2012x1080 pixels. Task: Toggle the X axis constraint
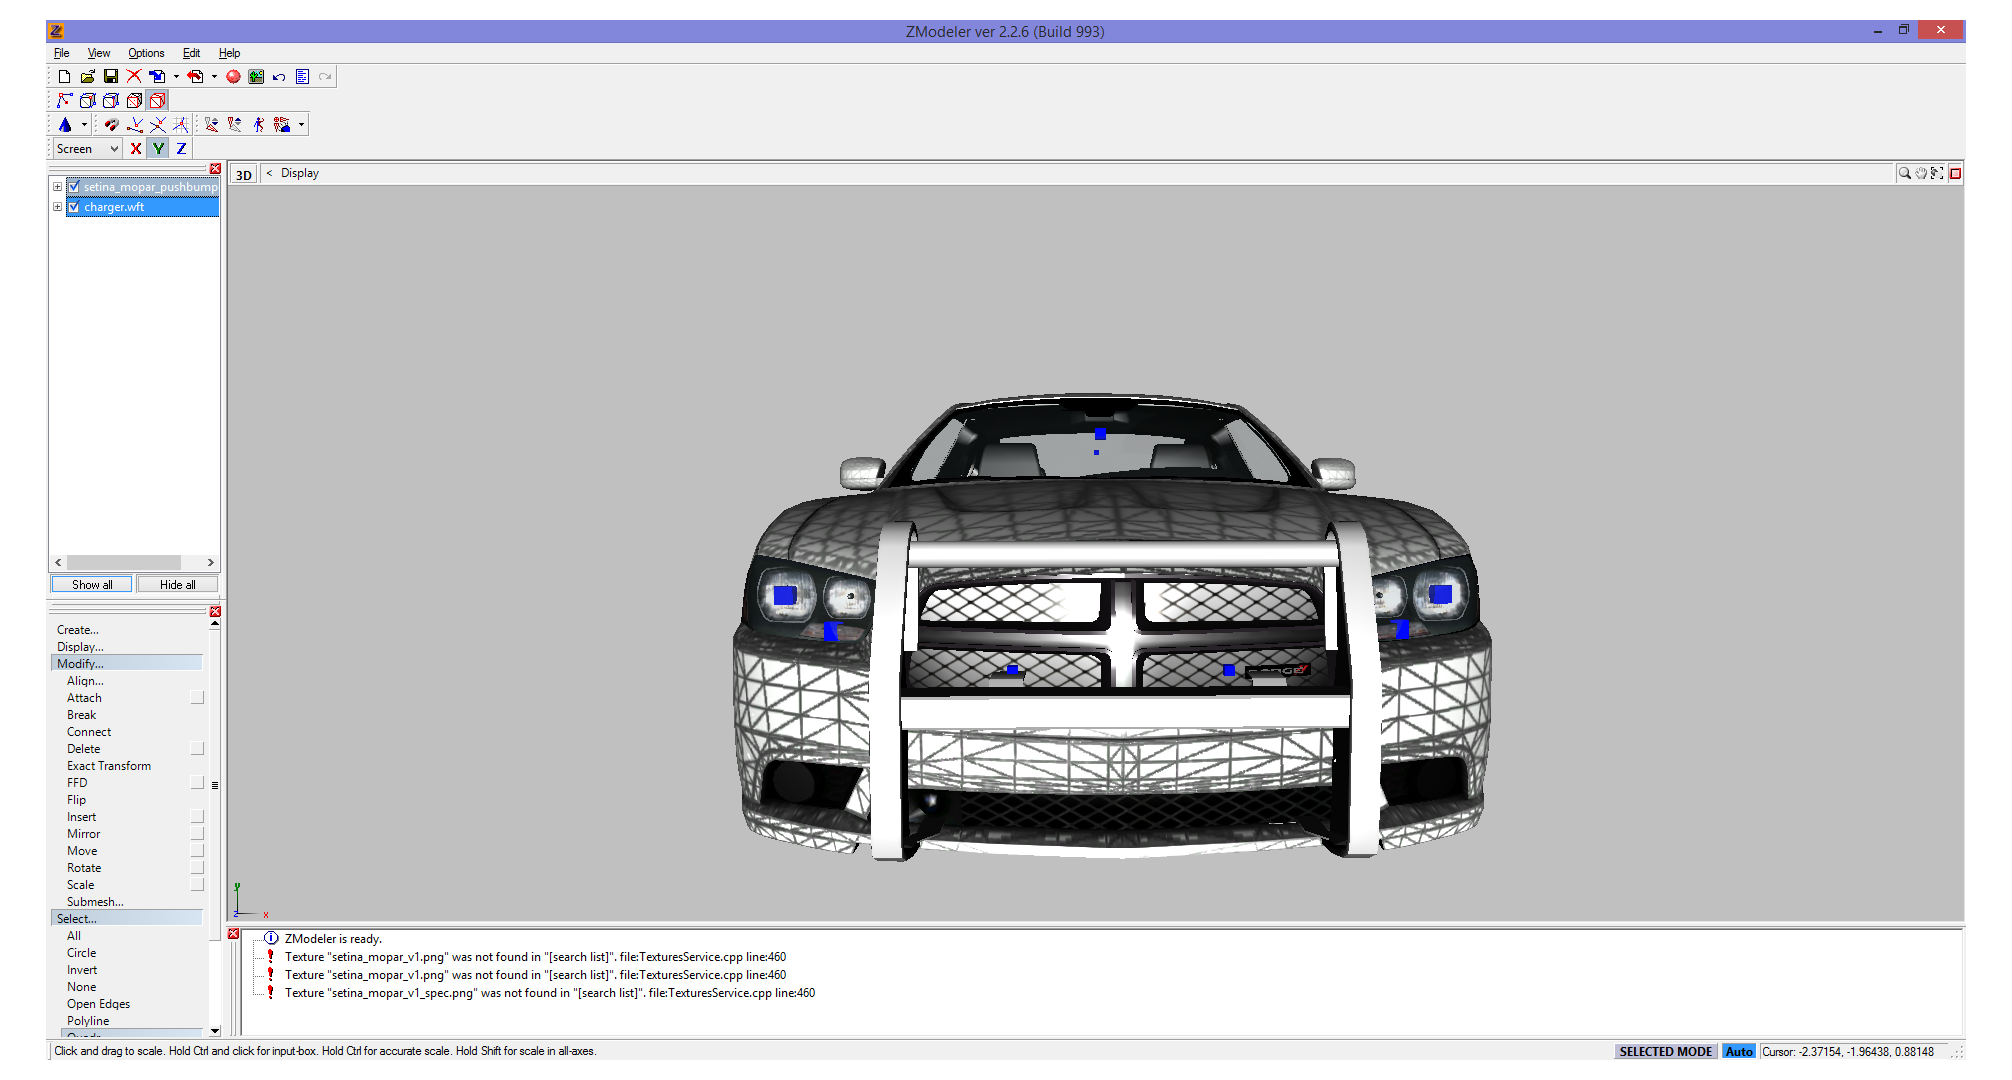click(136, 149)
